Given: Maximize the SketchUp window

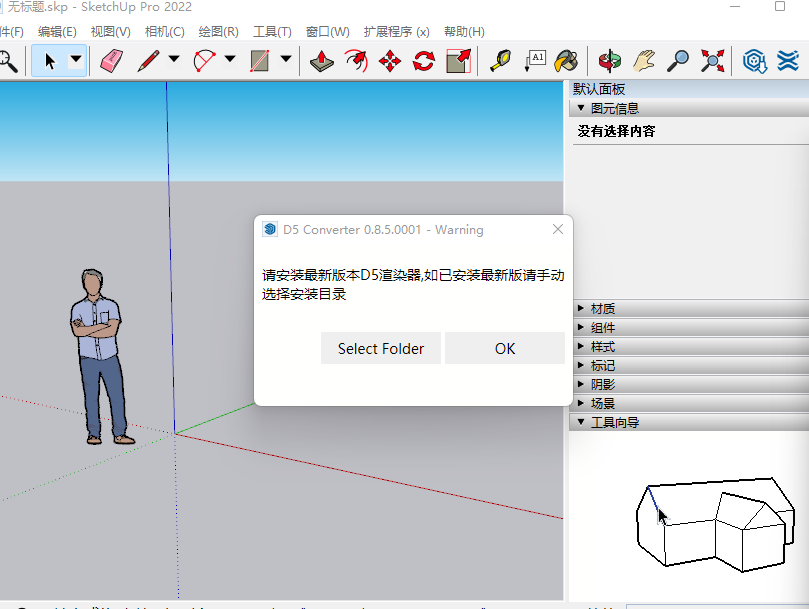Looking at the screenshot, I should coord(780,6).
